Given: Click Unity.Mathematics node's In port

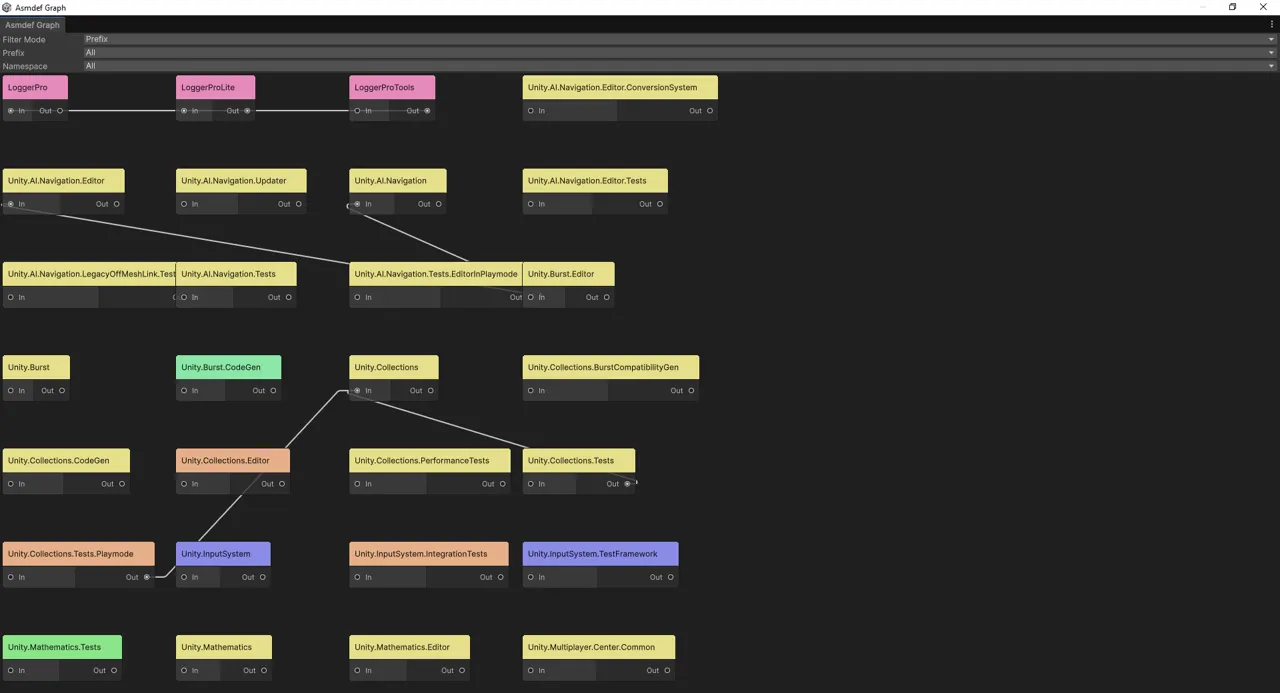Looking at the screenshot, I should tap(184, 671).
